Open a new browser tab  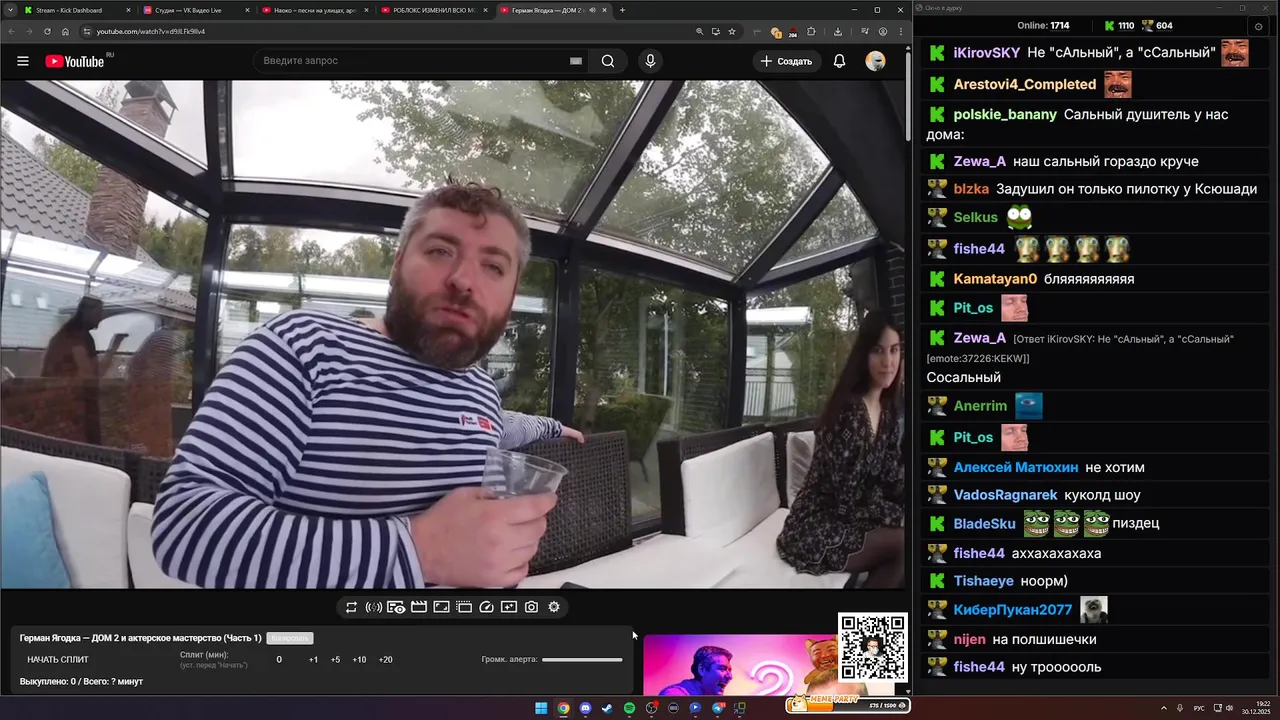pyautogui.click(x=622, y=10)
